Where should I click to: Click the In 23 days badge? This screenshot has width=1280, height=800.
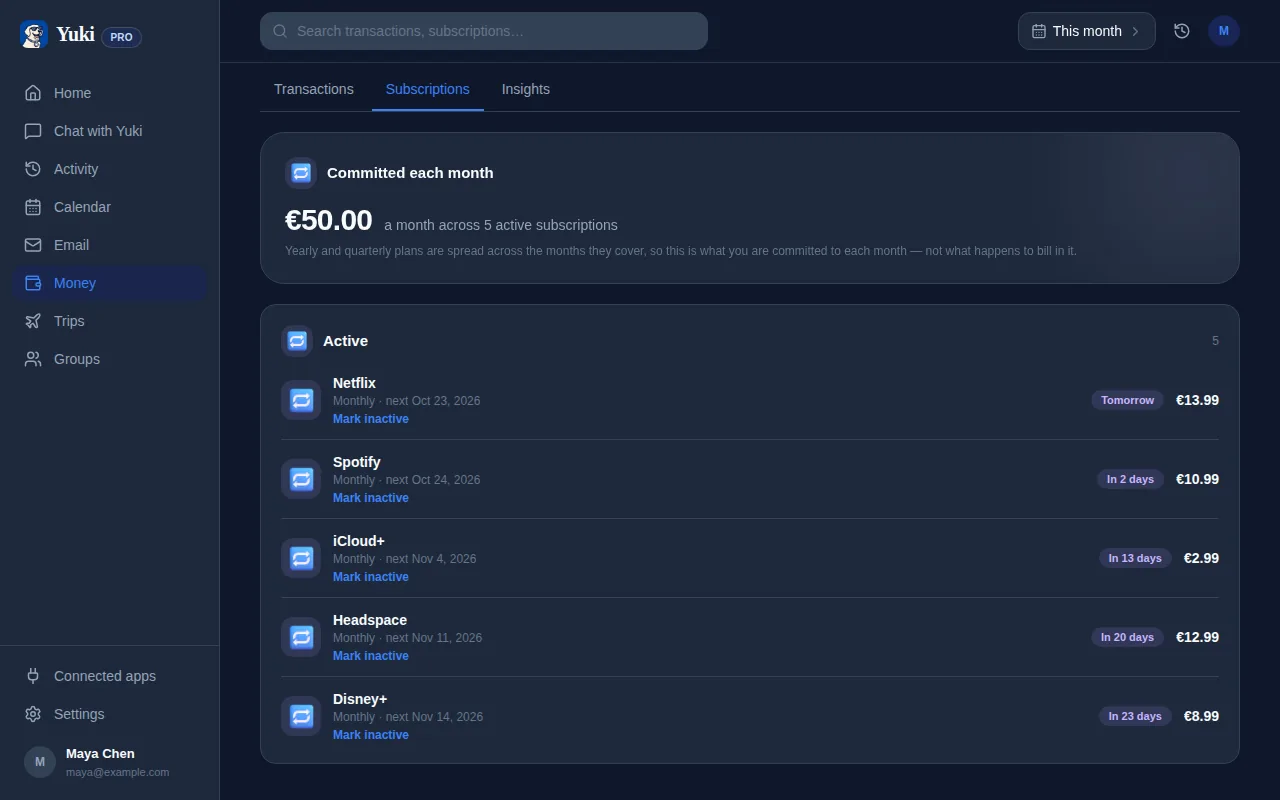pyautogui.click(x=1135, y=716)
